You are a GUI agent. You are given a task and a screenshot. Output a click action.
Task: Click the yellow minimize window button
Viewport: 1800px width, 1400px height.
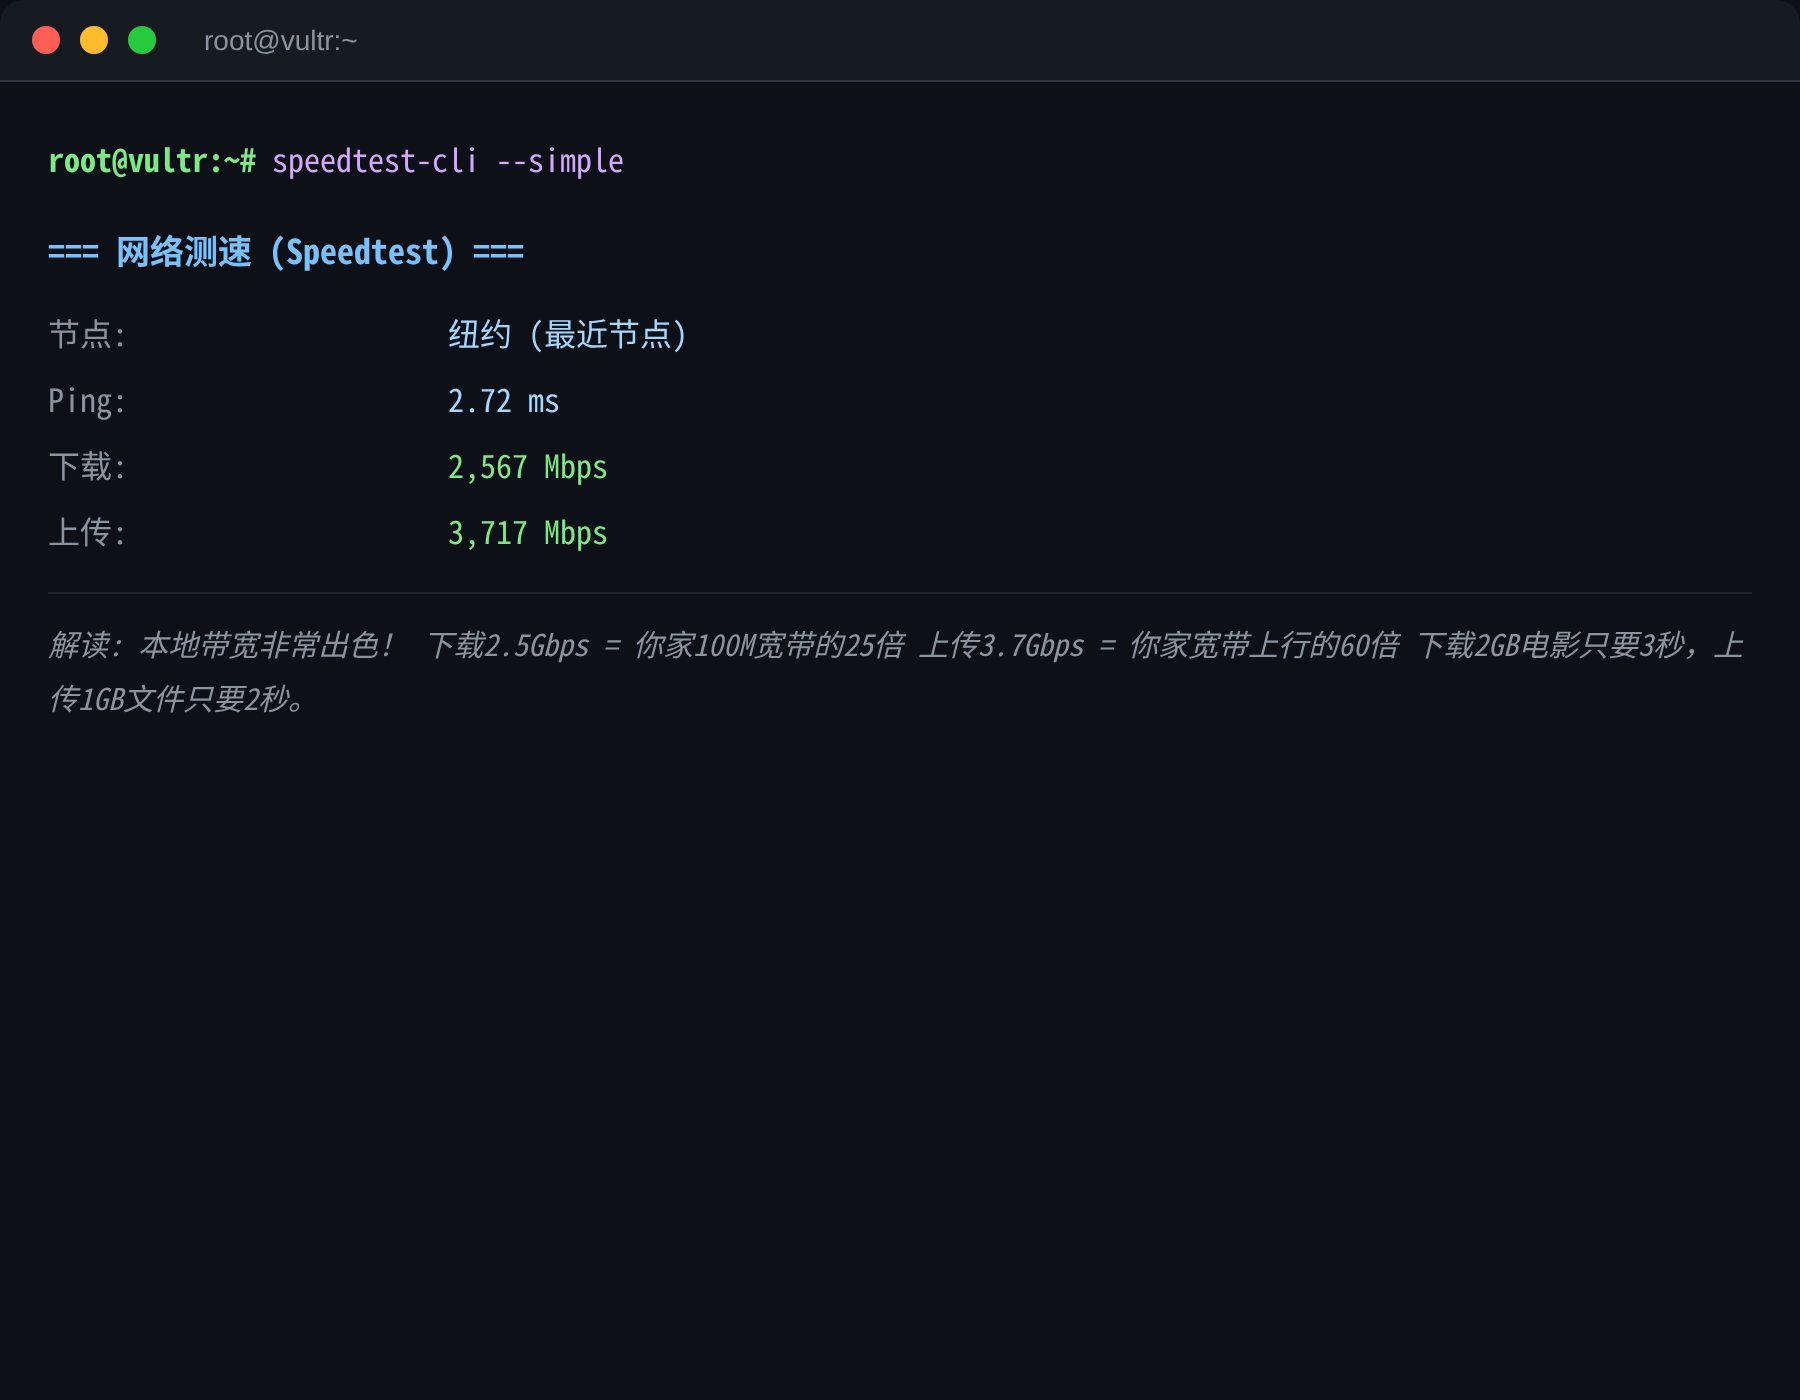(94, 40)
